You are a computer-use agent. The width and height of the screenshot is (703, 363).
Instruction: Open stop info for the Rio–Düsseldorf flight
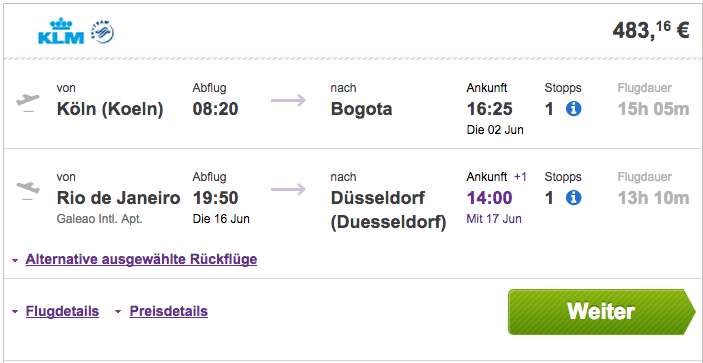[573, 198]
